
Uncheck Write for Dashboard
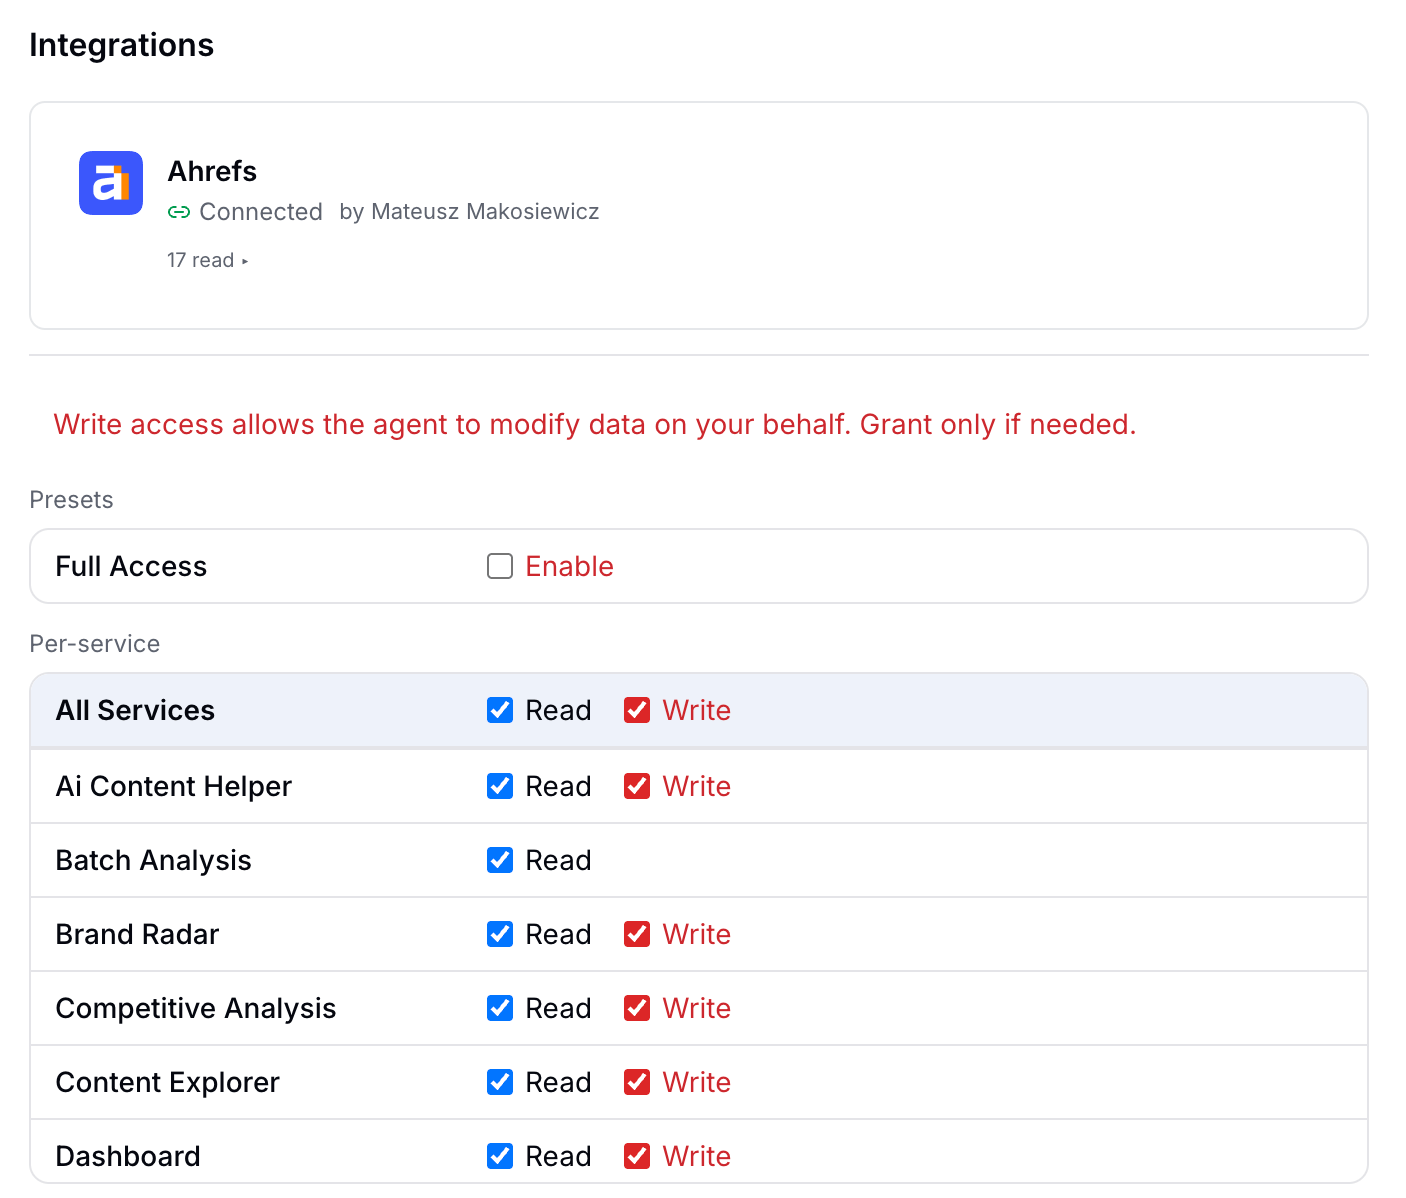click(637, 1156)
